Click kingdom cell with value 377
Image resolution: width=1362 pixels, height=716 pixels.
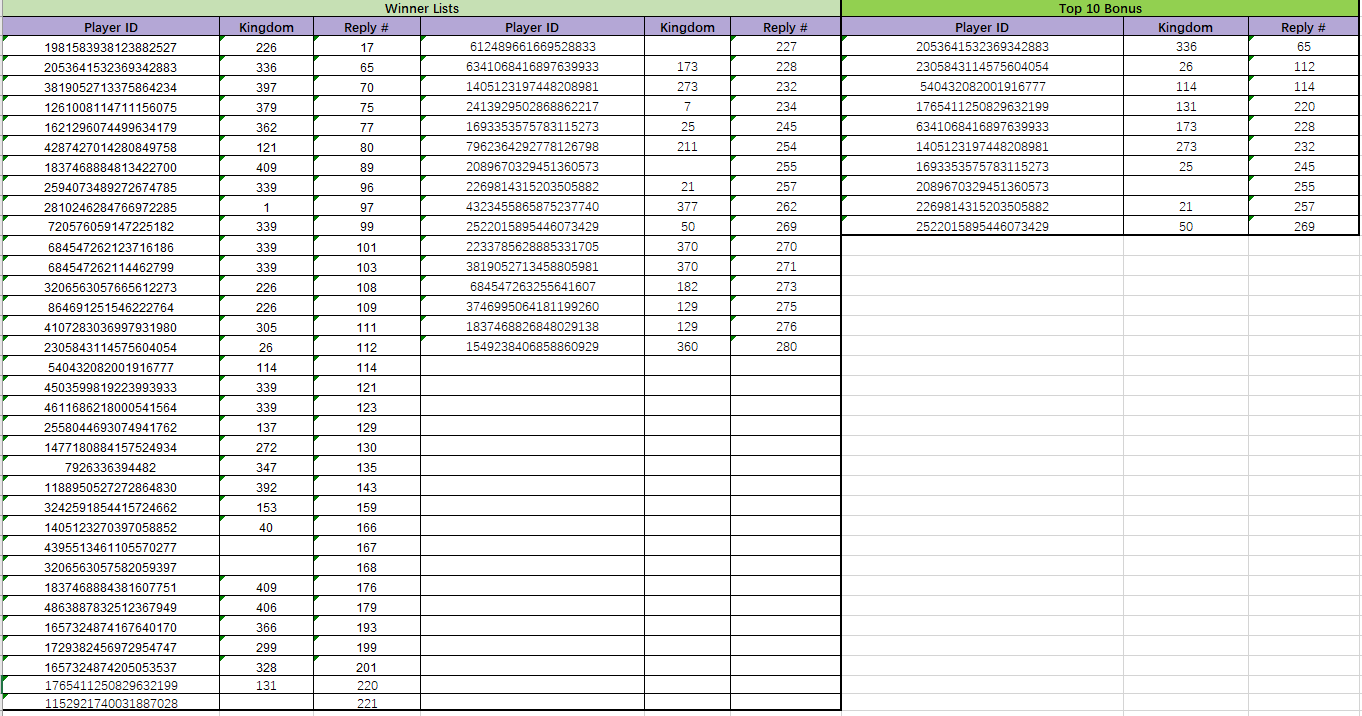click(x=687, y=207)
